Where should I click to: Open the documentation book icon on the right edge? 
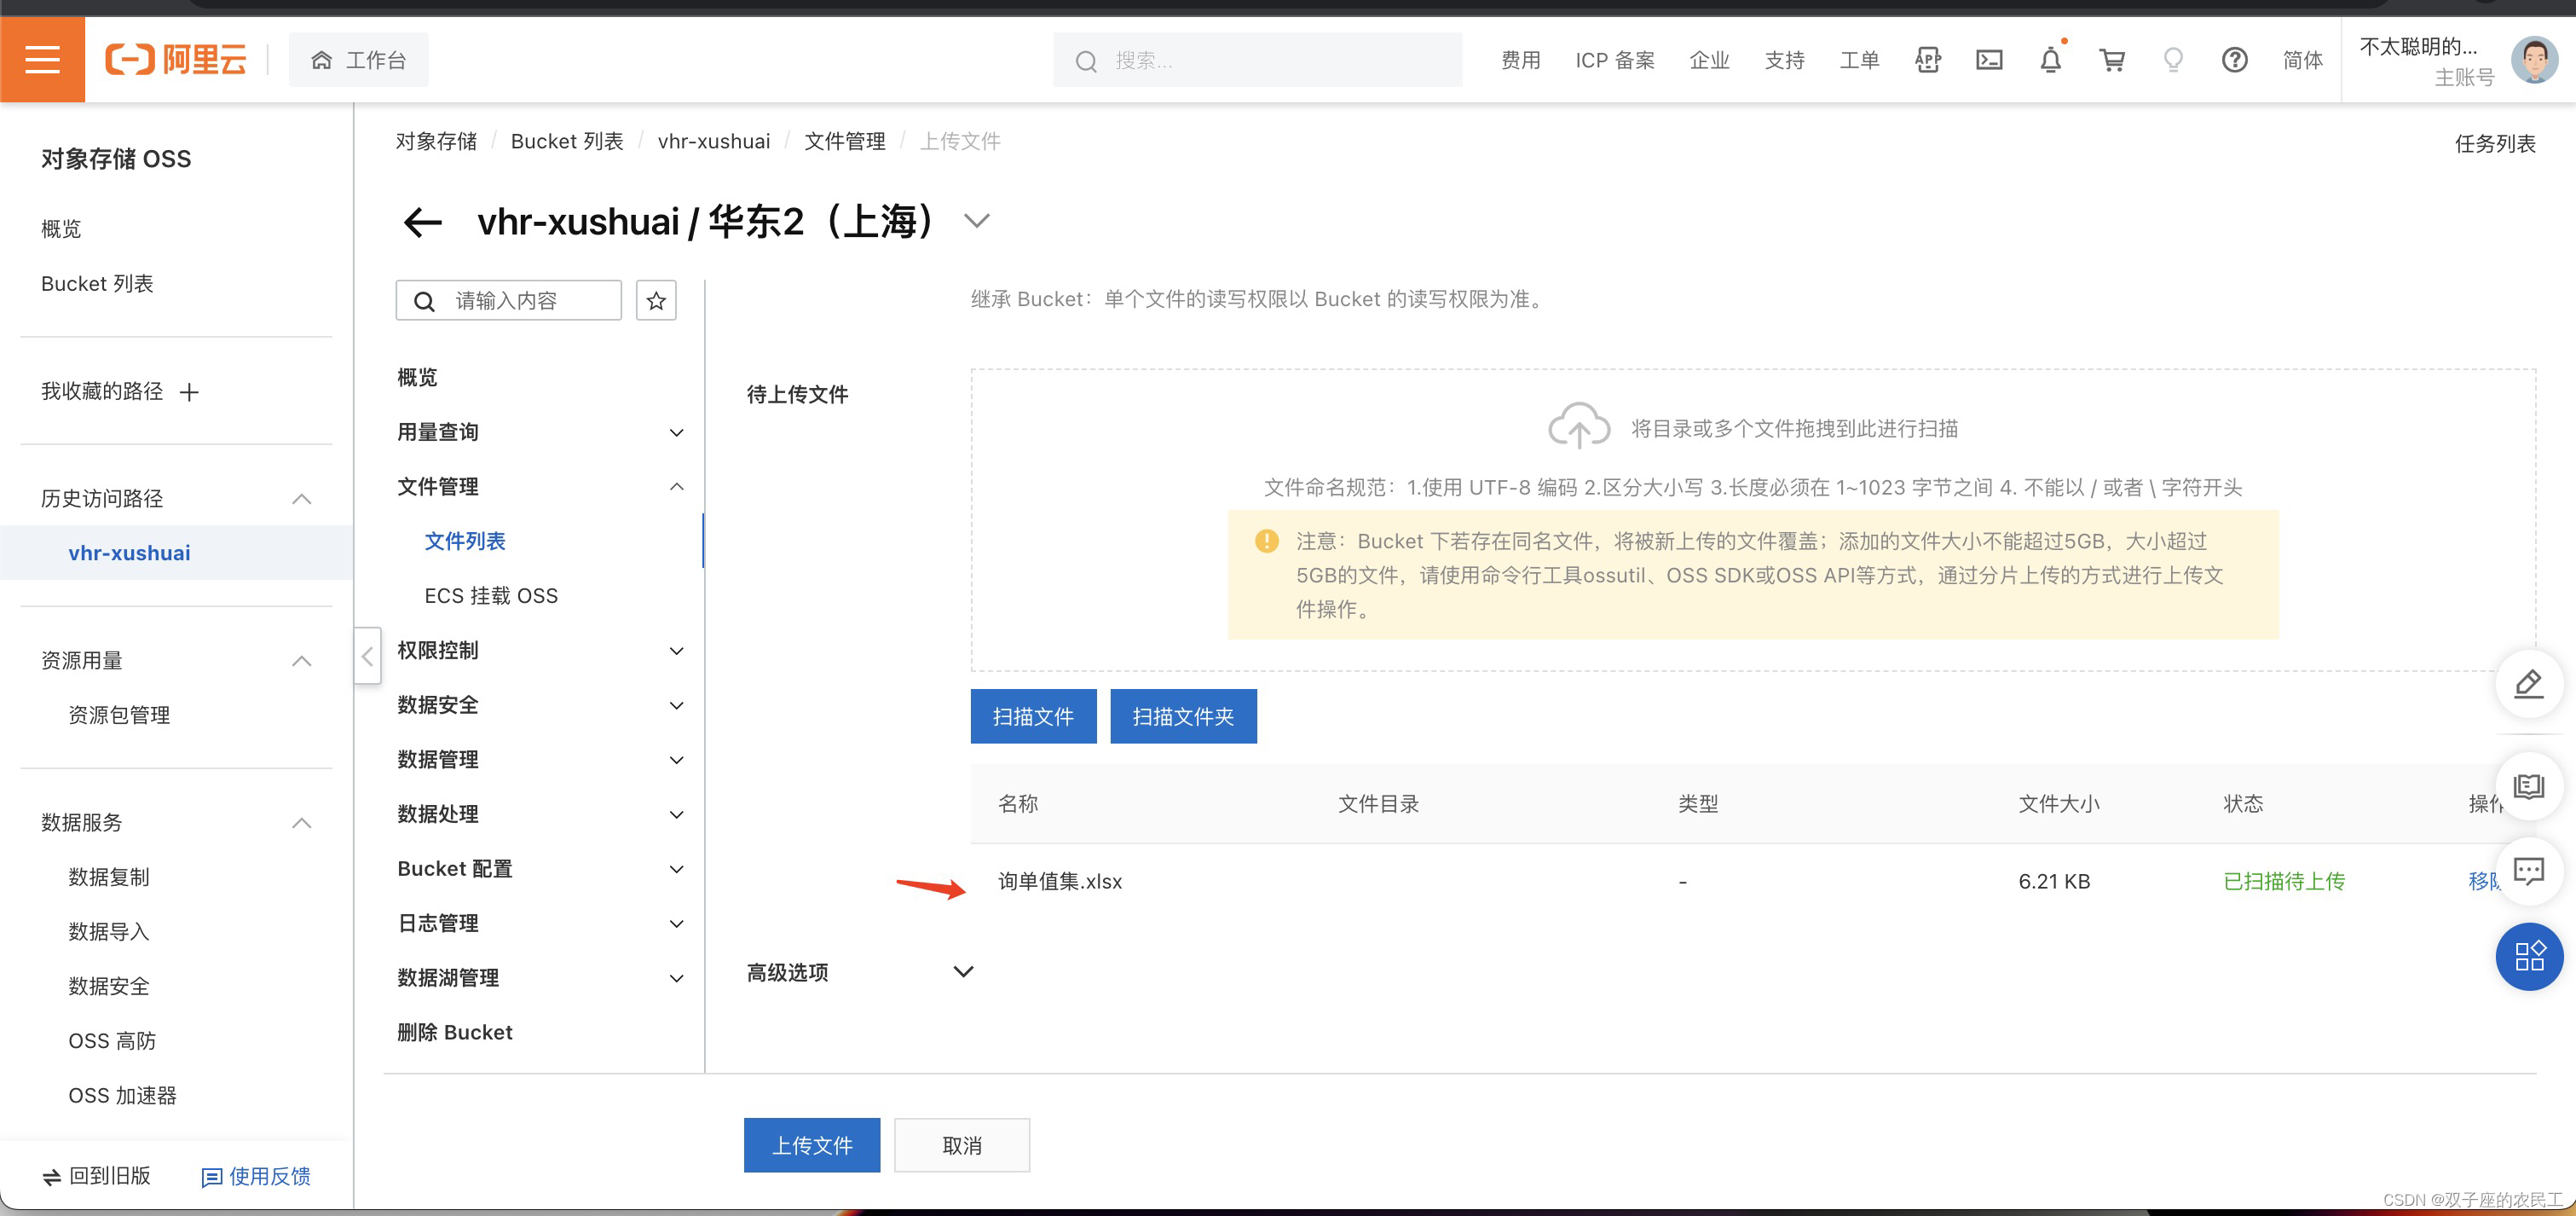tap(2529, 786)
